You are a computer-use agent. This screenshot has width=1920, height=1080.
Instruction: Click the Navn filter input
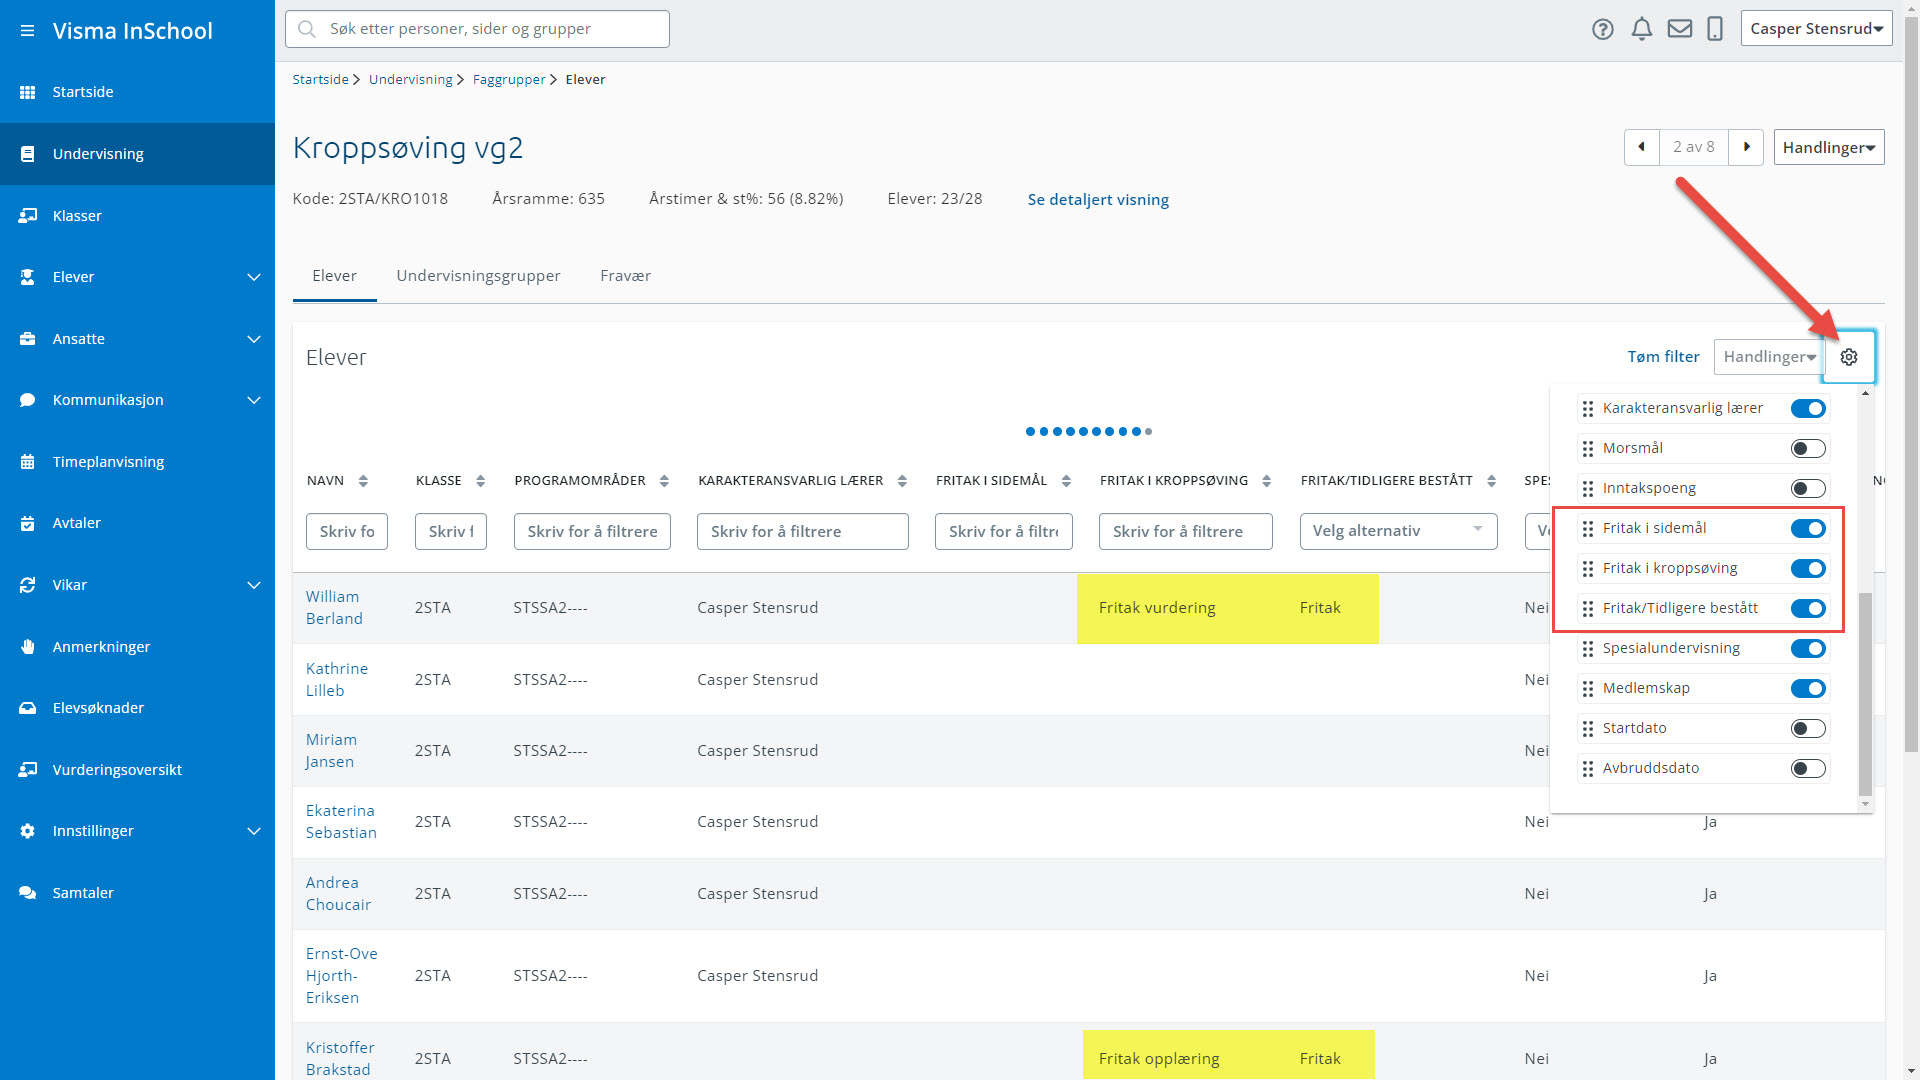pos(346,532)
